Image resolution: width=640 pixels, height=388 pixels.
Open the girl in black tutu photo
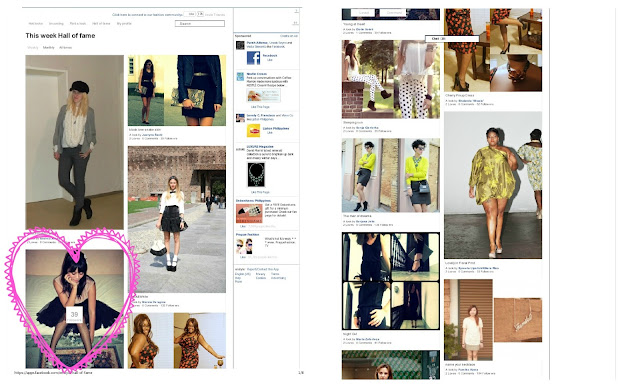74,309
